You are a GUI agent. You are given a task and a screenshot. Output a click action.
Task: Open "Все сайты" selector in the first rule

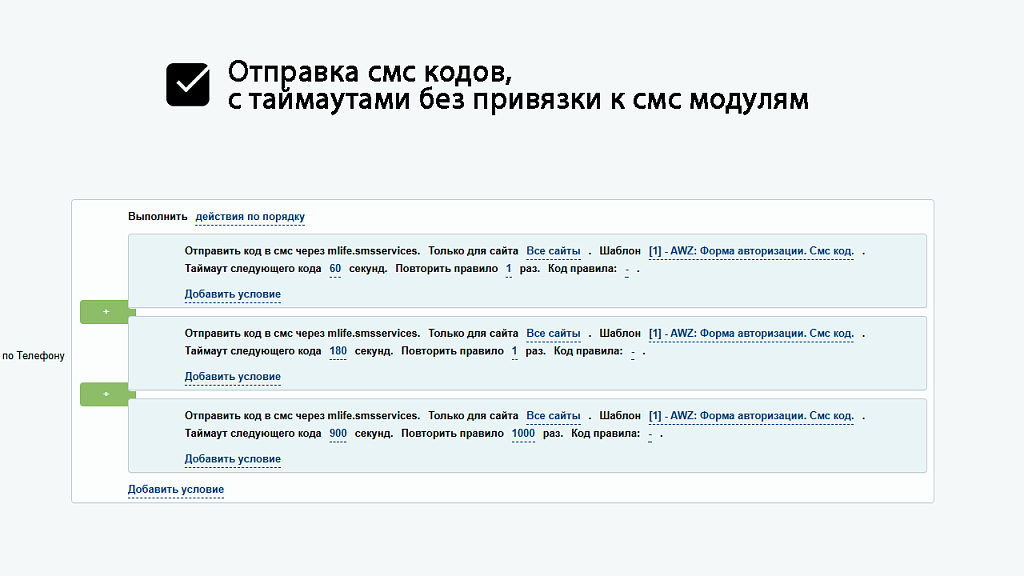click(x=552, y=250)
